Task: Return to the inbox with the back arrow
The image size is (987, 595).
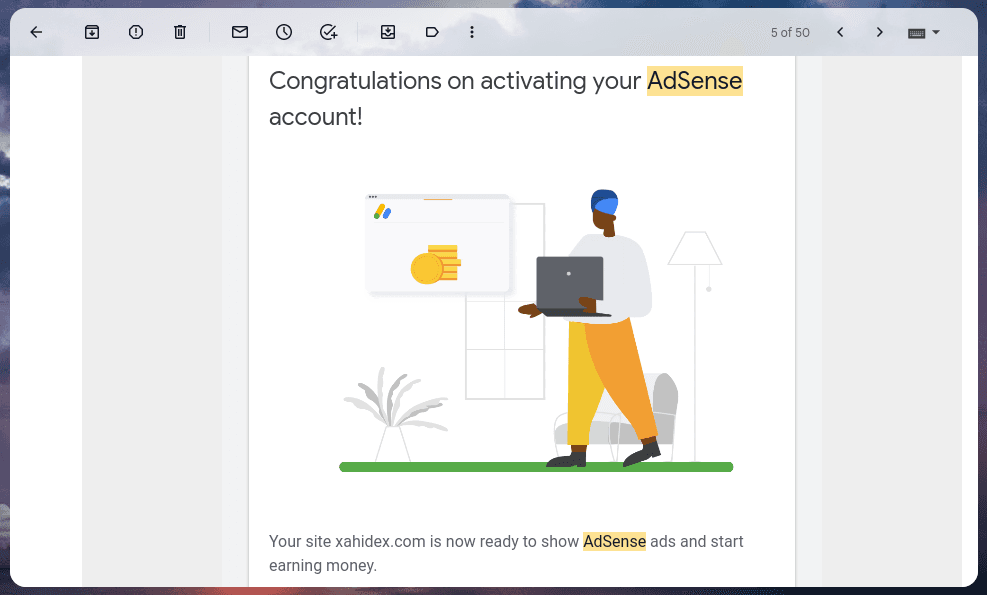Action: point(36,32)
